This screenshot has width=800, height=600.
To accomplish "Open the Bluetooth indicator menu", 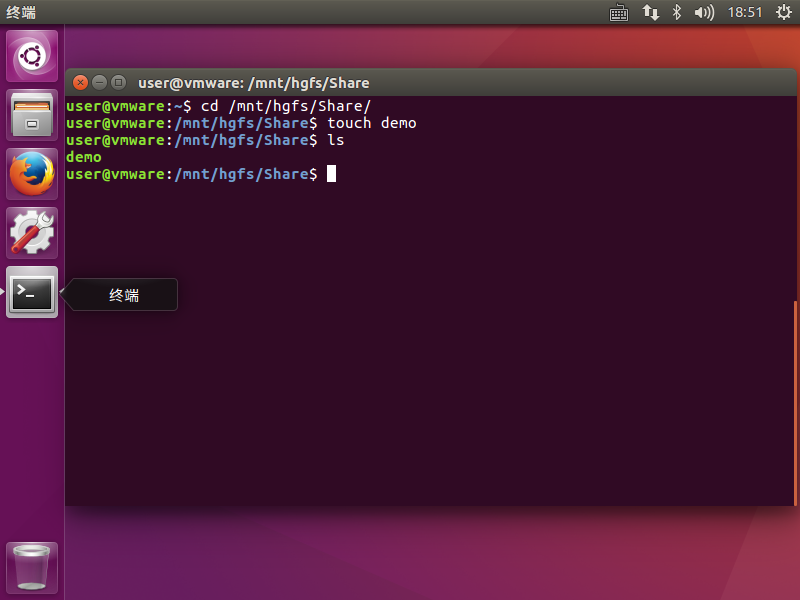I will pyautogui.click(x=677, y=12).
